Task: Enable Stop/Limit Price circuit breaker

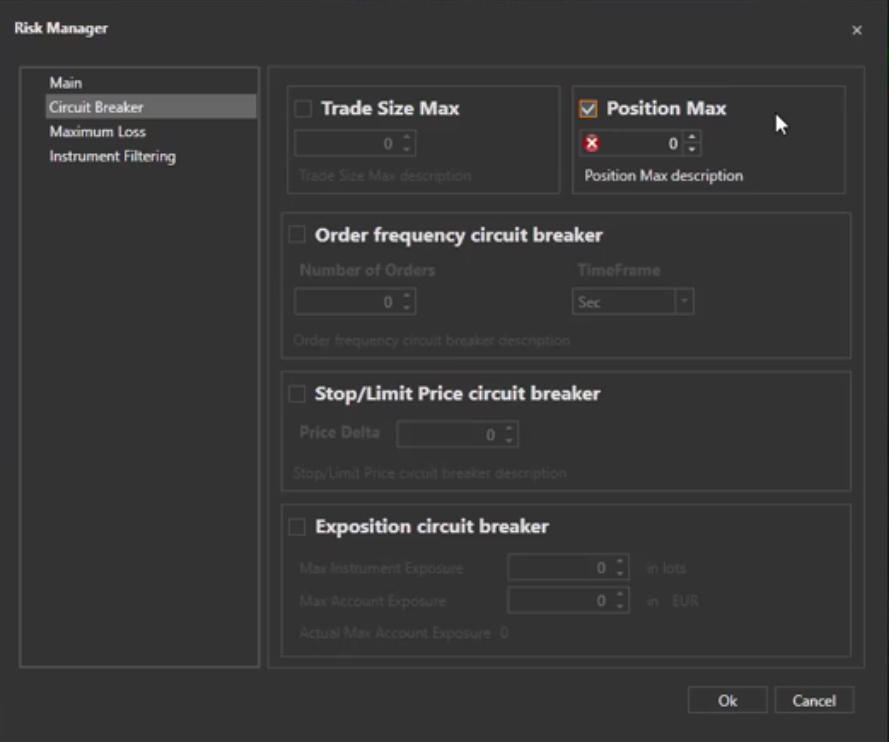Action: (x=297, y=394)
